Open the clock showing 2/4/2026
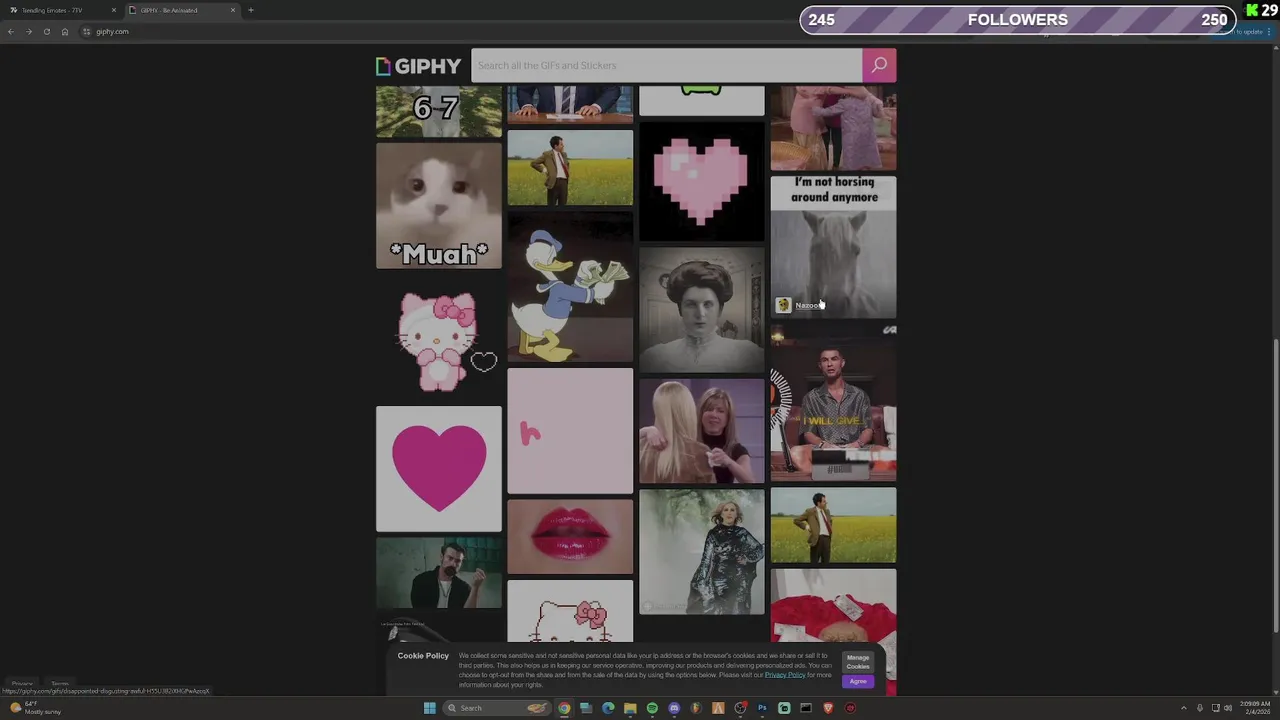Image resolution: width=1280 pixels, height=720 pixels. pyautogui.click(x=1255, y=708)
